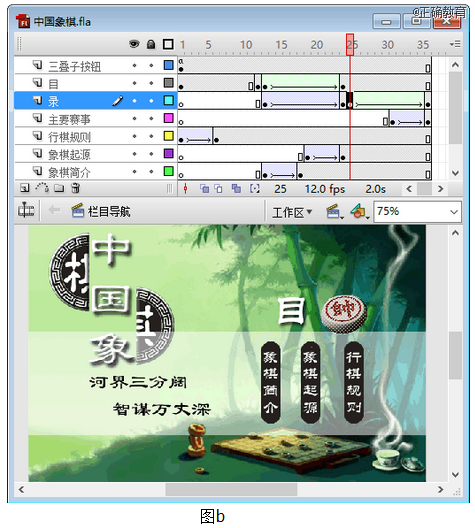This screenshot has height=528, width=475.
Task: Insert a new layer folder
Action: 59,188
